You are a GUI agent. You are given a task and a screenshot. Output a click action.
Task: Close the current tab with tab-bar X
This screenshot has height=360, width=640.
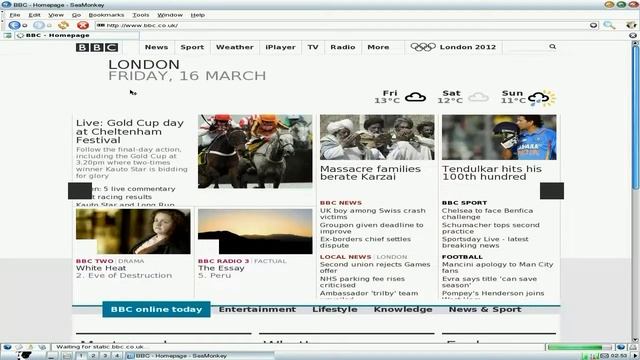(633, 36)
